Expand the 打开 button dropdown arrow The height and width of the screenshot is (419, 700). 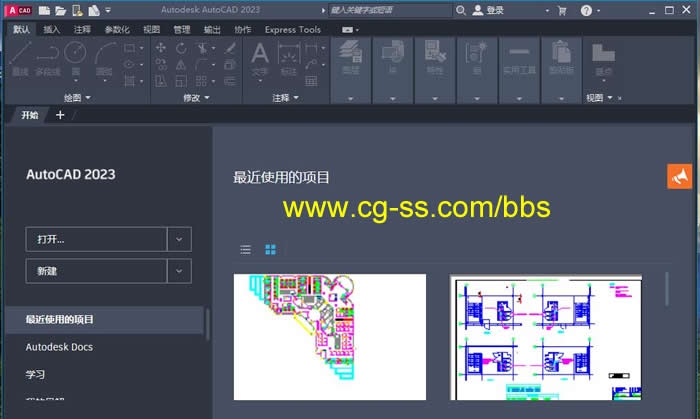point(179,239)
